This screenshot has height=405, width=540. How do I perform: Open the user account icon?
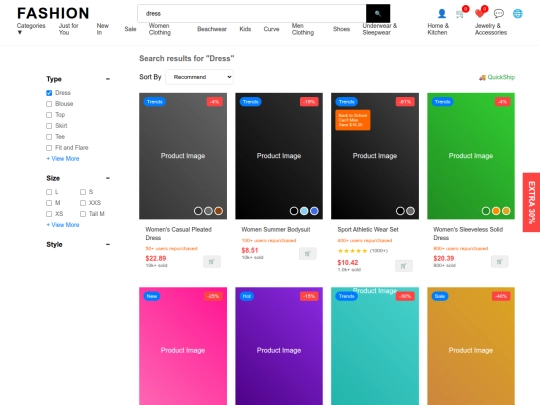click(x=442, y=13)
